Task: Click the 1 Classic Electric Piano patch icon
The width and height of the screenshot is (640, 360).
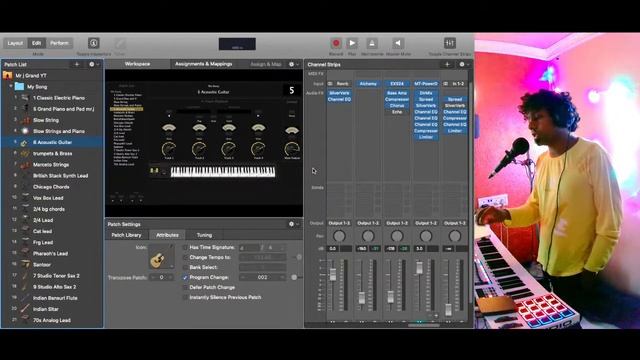Action: coord(25,98)
